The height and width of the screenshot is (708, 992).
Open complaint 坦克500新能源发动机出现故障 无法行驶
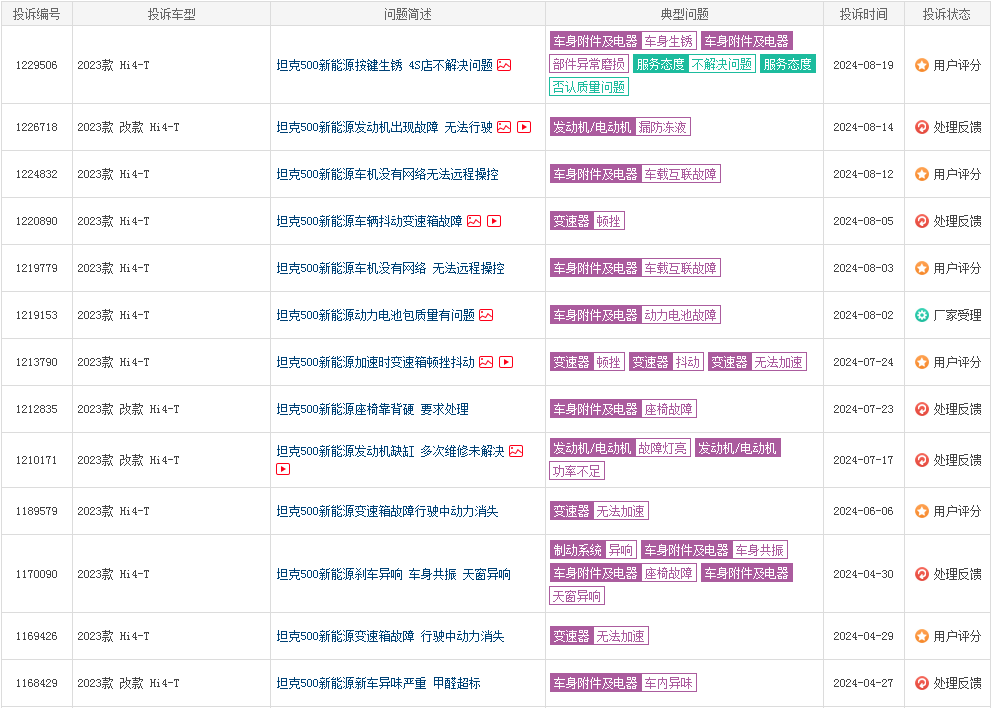(385, 127)
